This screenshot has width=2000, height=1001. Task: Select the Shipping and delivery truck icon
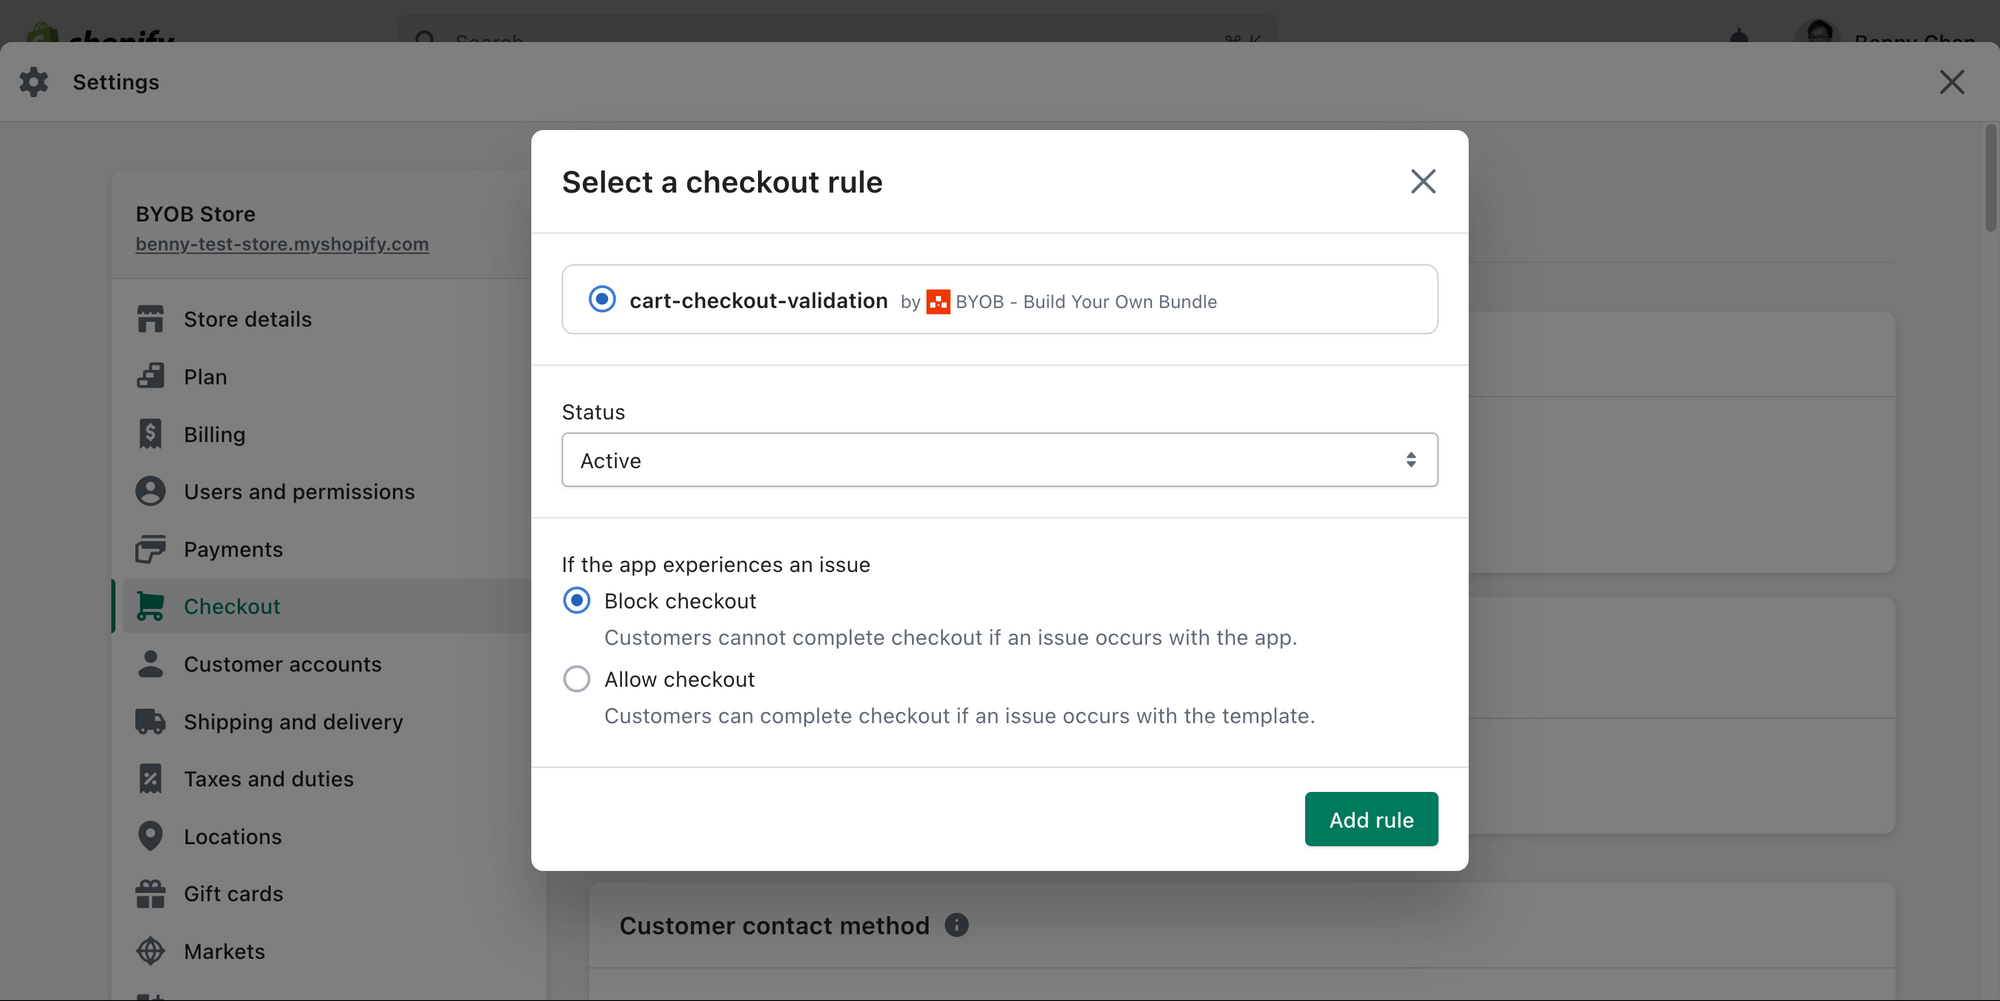150,721
